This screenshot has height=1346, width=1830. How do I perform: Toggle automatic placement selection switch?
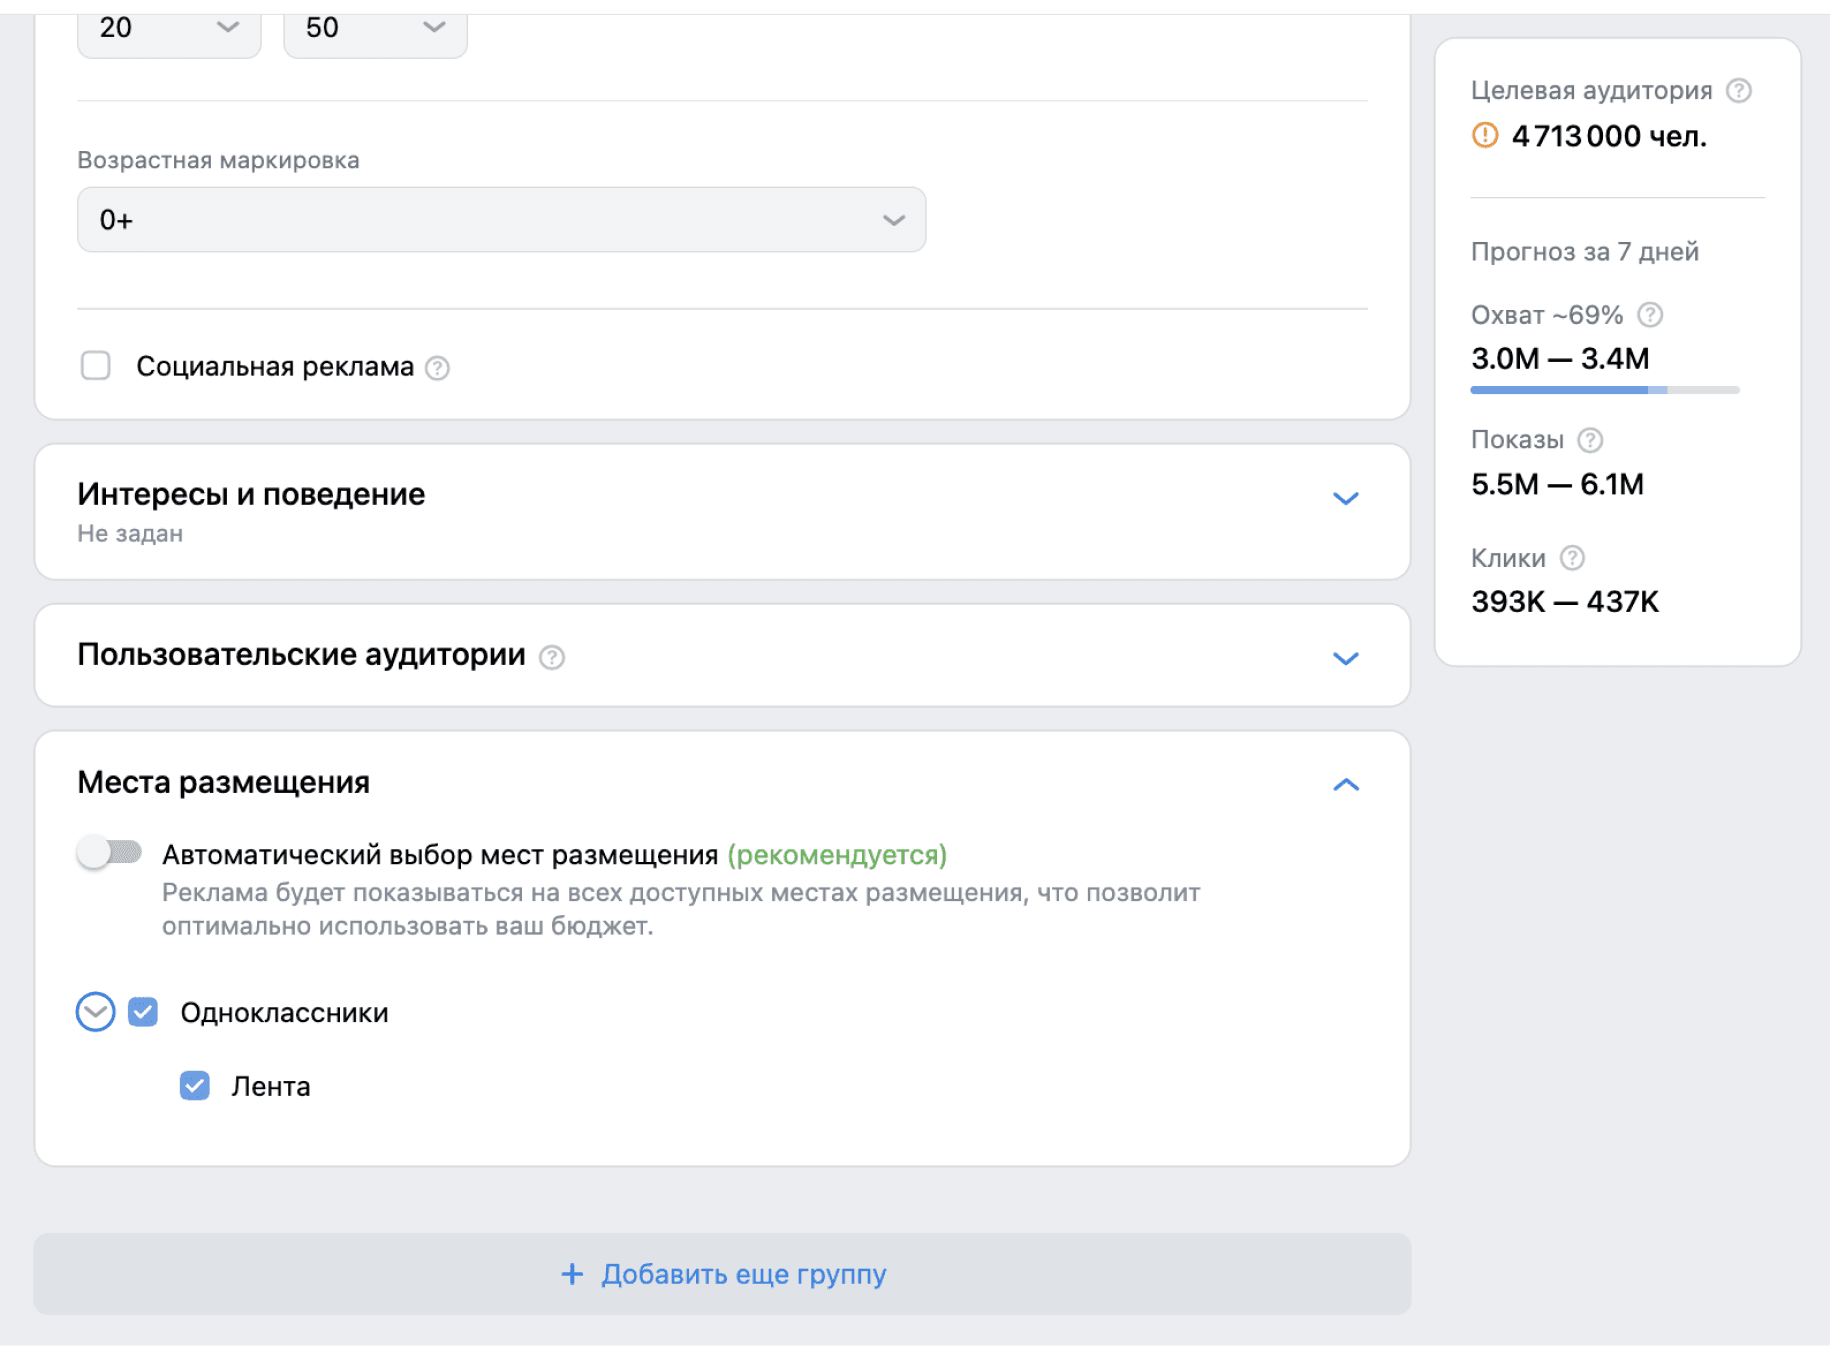coord(110,853)
